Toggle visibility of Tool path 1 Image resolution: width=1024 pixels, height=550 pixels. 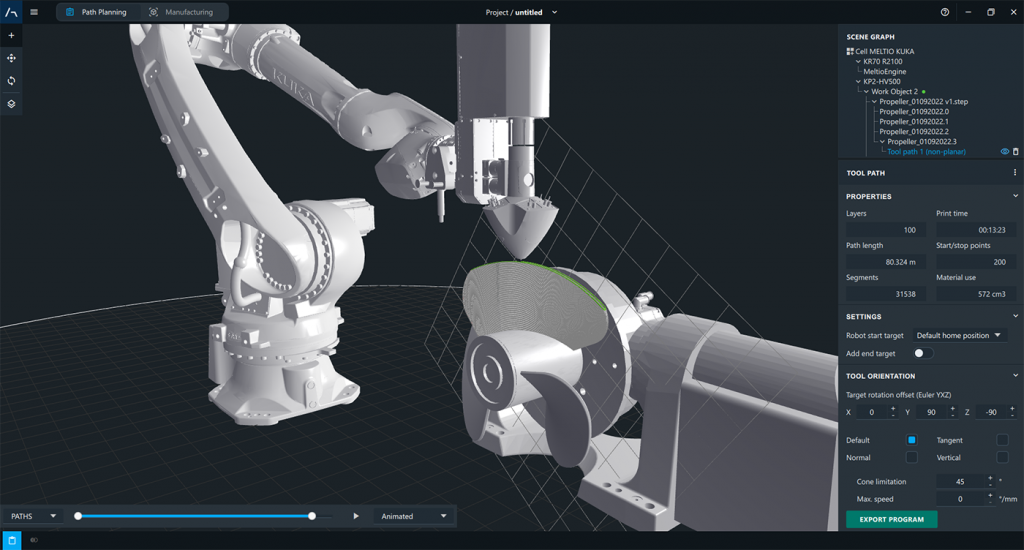(1005, 152)
